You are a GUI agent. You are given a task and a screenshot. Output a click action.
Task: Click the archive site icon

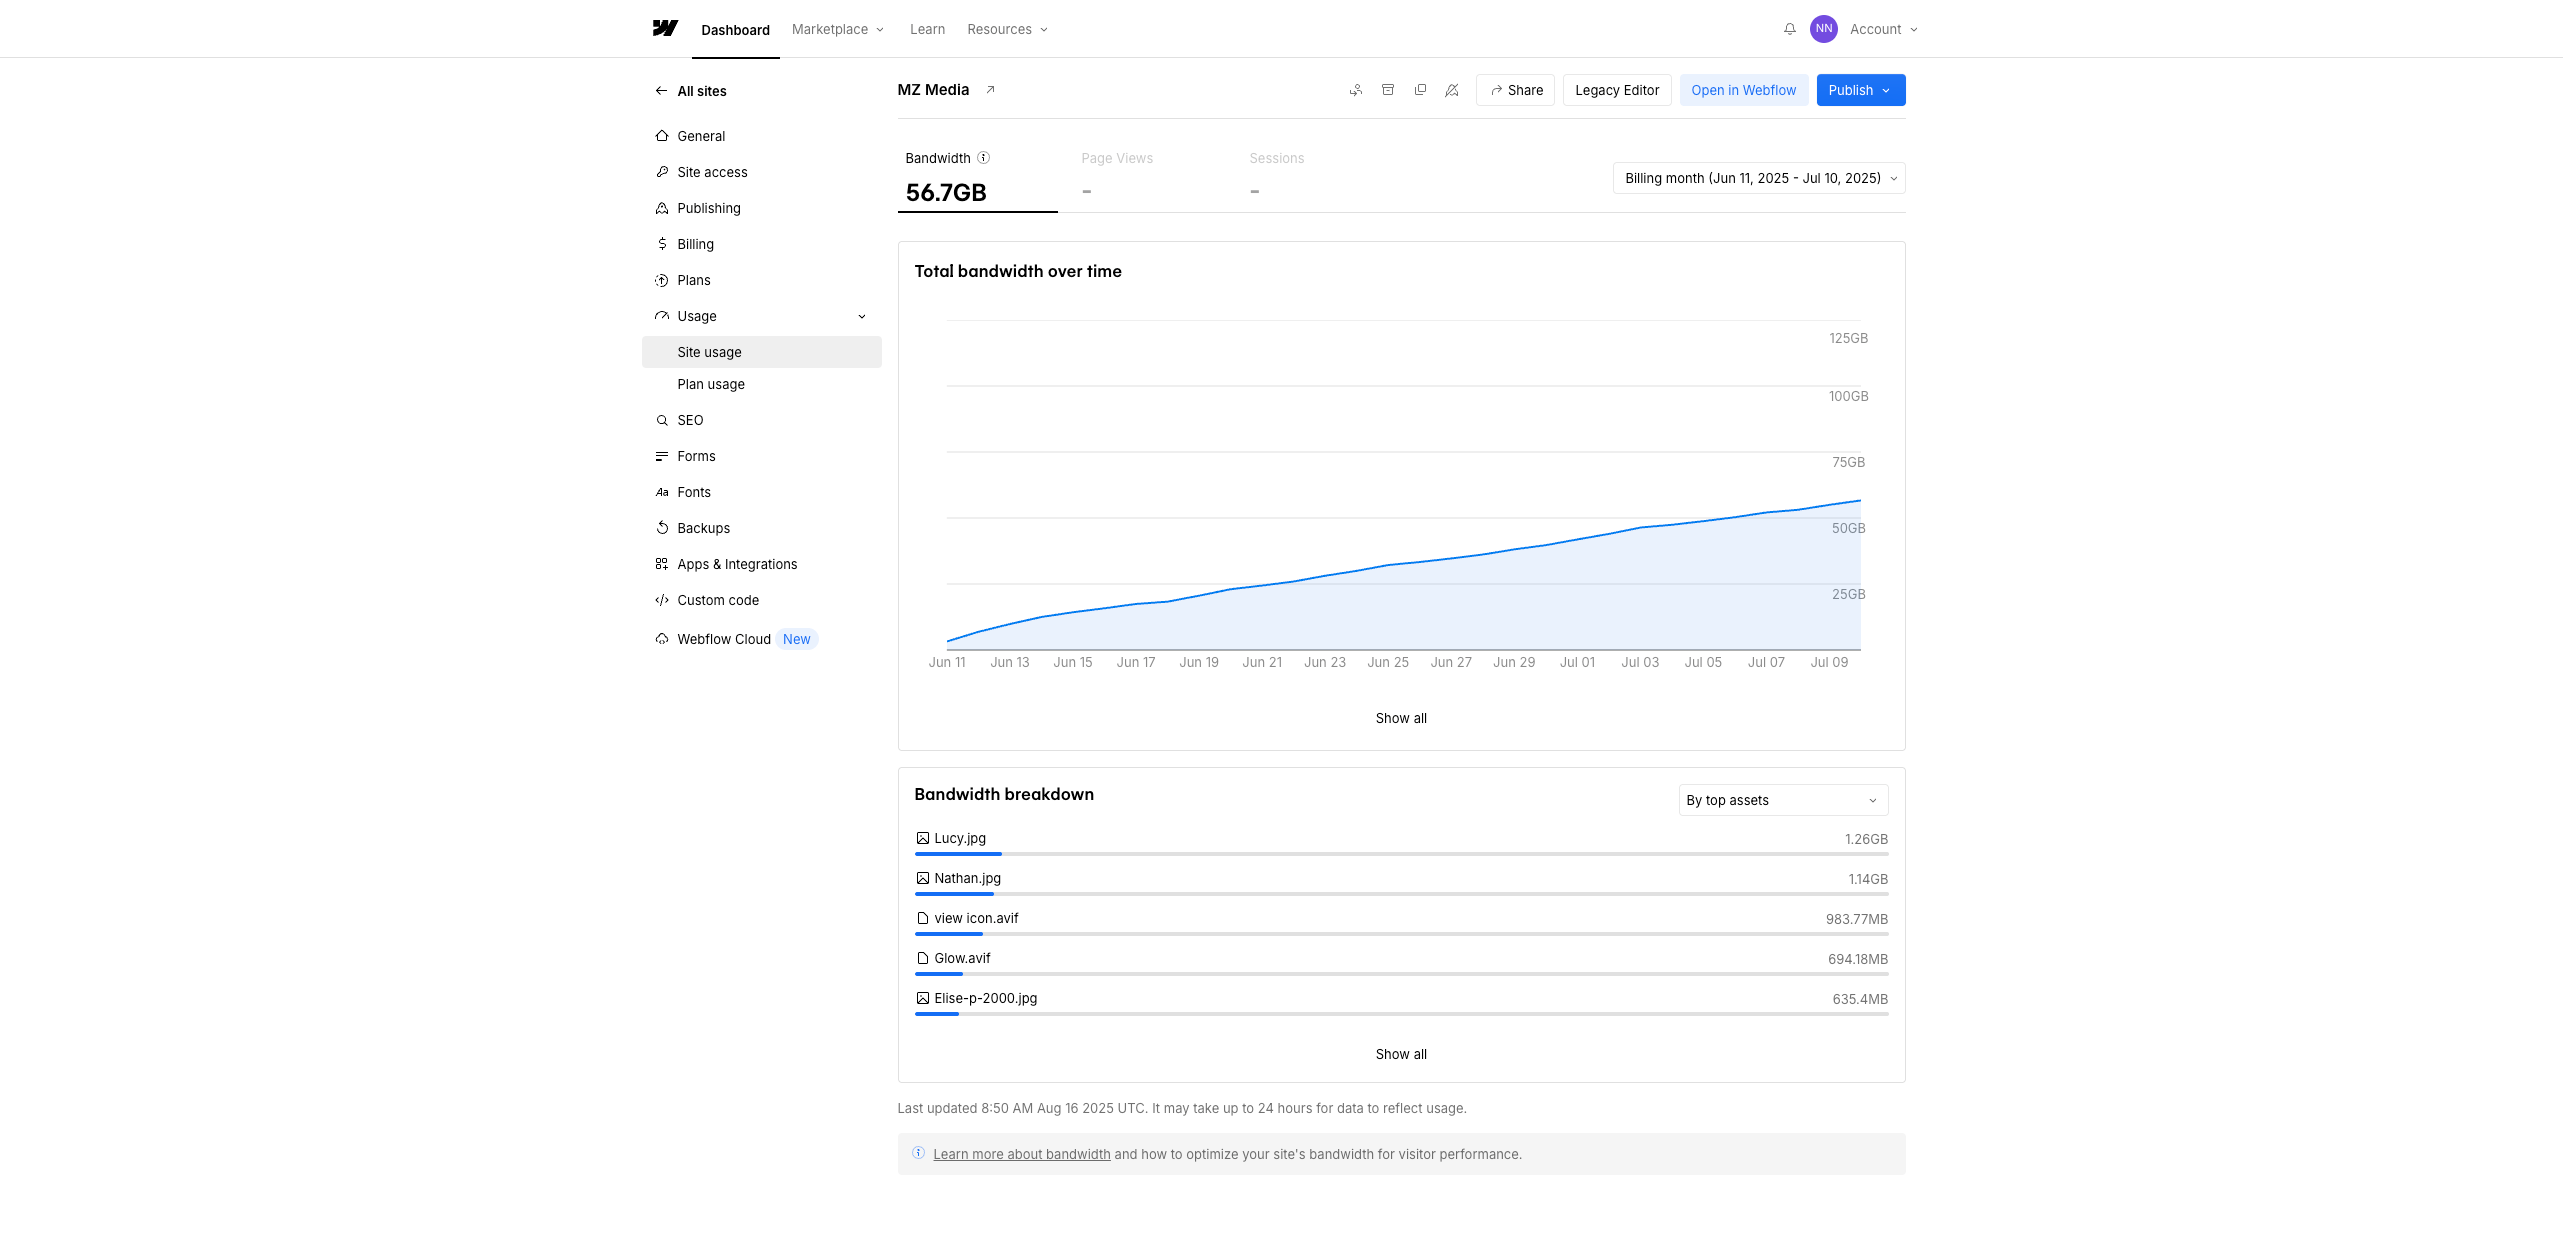pos(1387,90)
